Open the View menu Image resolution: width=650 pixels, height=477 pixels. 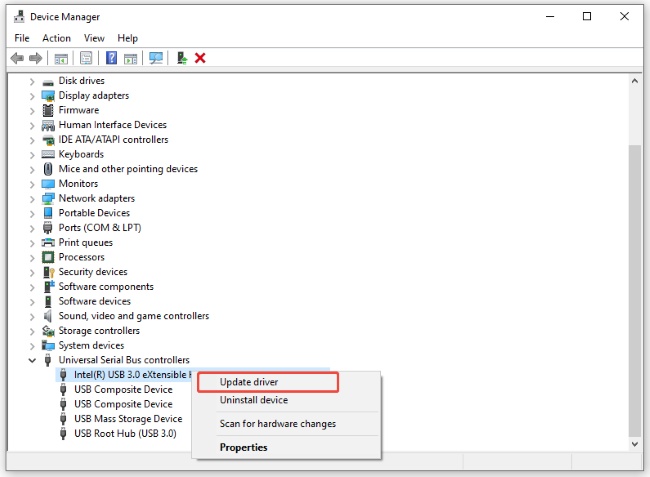[x=94, y=38]
